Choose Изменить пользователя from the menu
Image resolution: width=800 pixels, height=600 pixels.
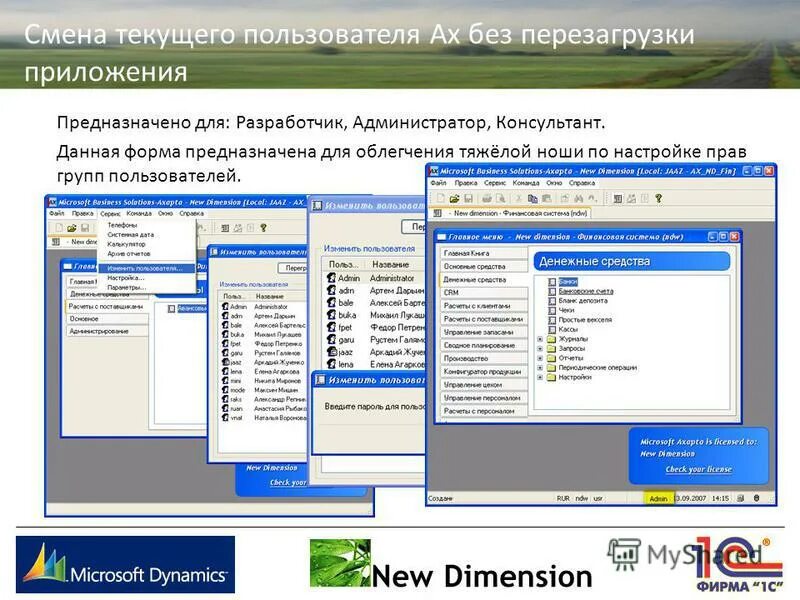tap(145, 268)
